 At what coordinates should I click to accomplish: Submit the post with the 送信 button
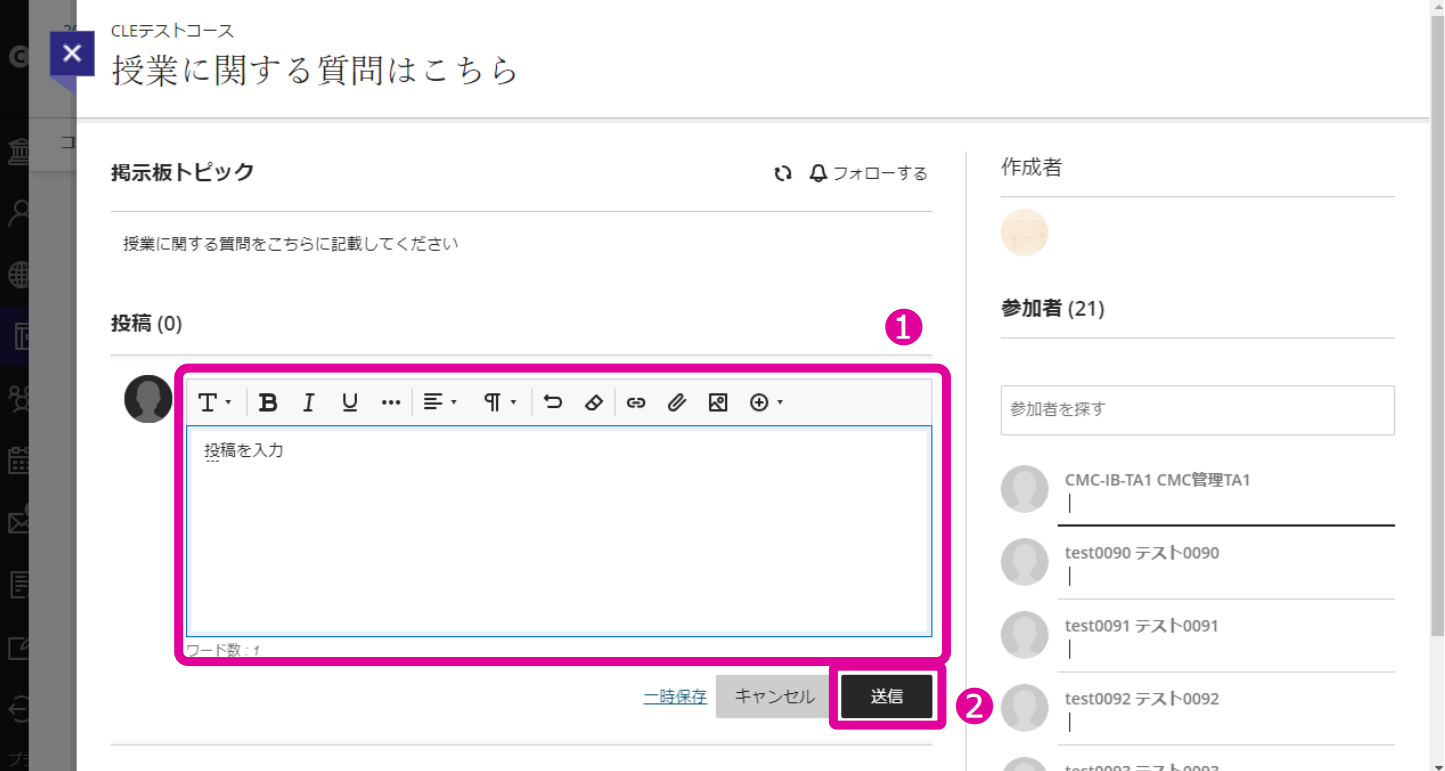(x=885, y=696)
